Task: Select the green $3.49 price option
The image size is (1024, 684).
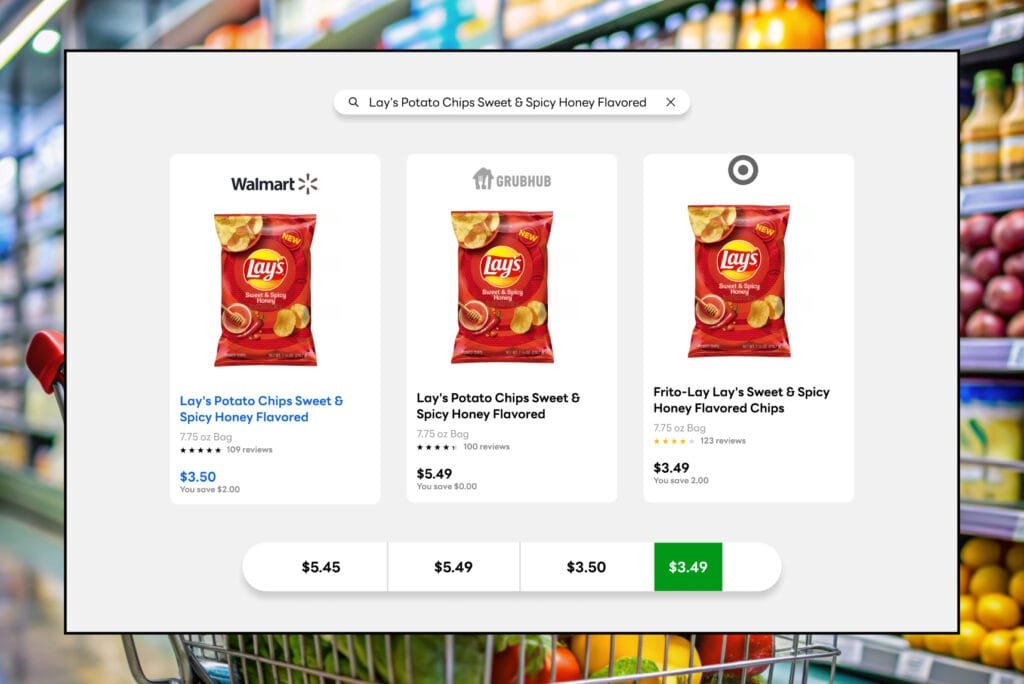Action: coord(688,567)
